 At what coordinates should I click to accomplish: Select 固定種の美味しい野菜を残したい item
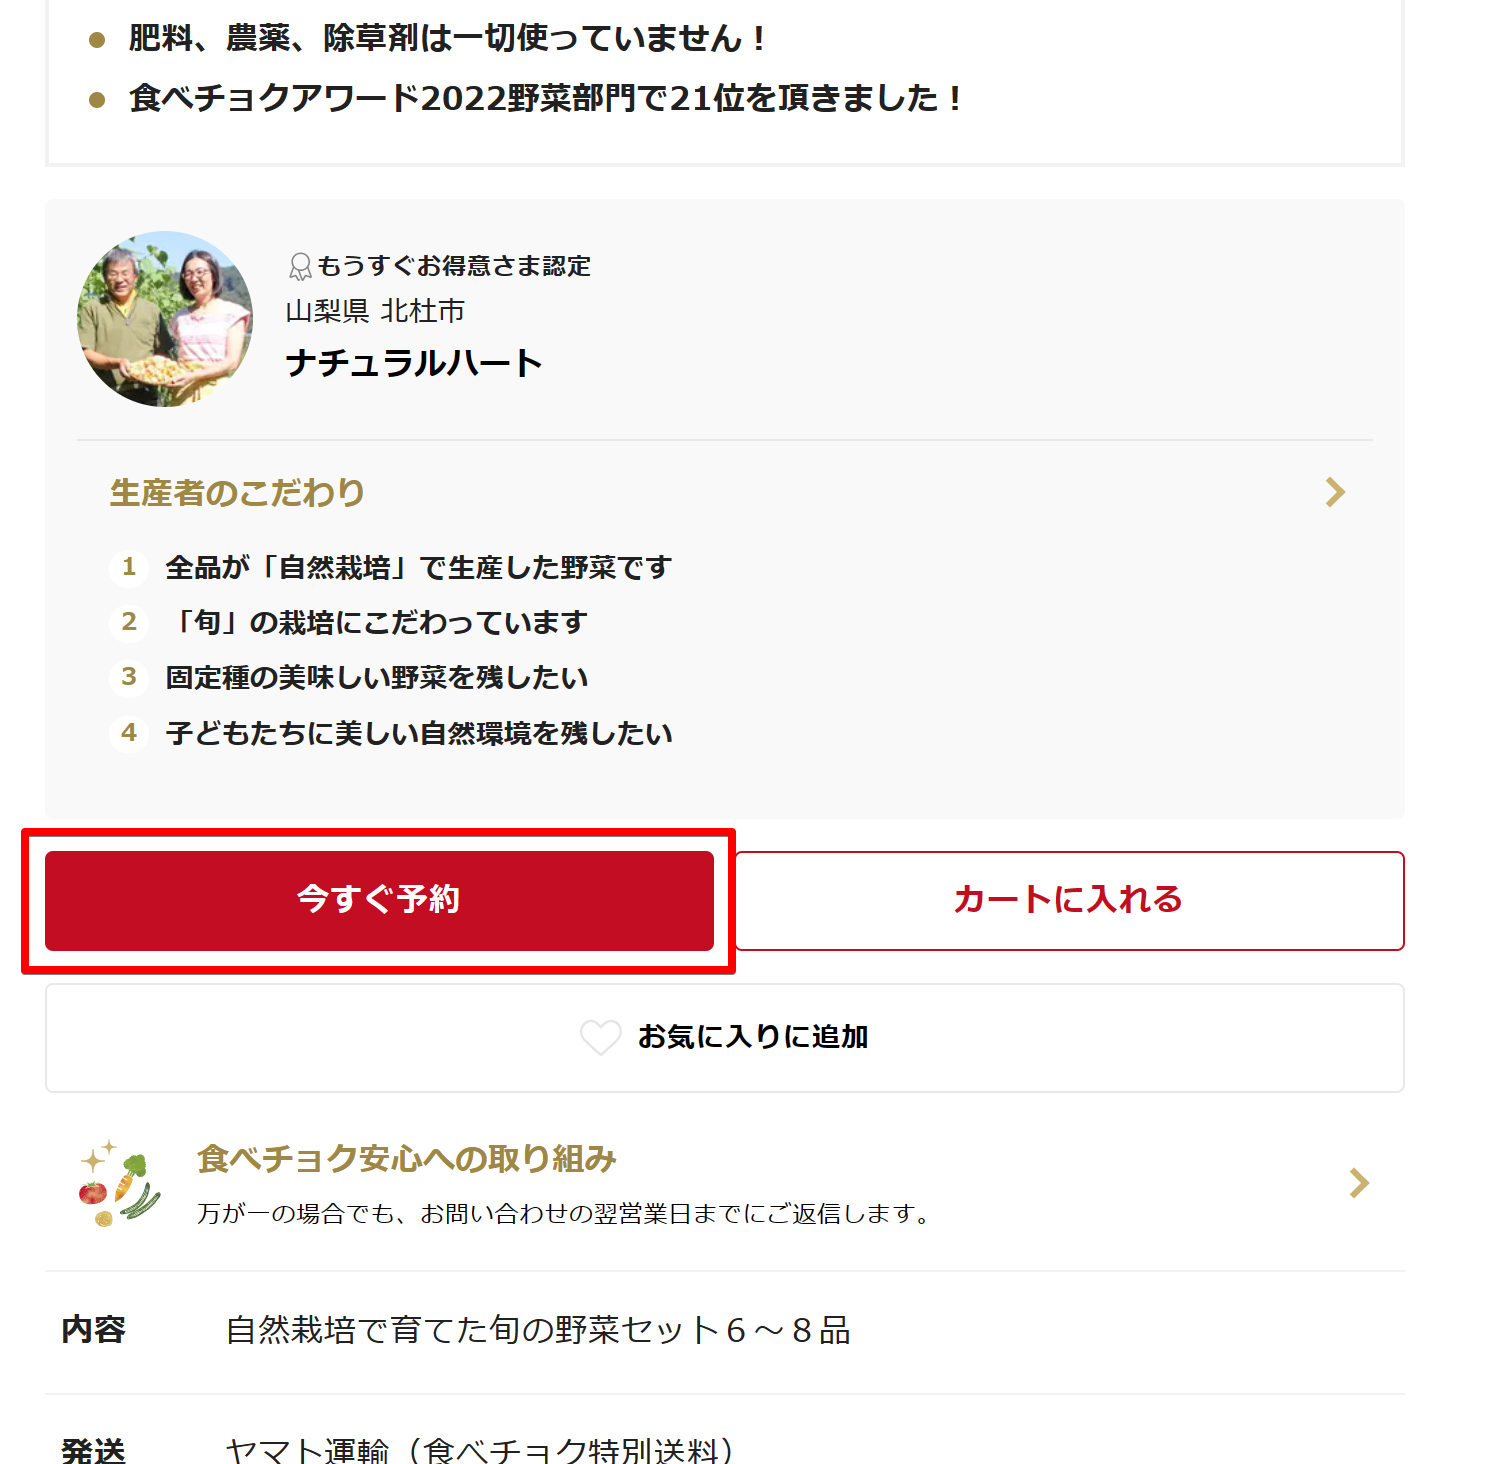coord(377,677)
